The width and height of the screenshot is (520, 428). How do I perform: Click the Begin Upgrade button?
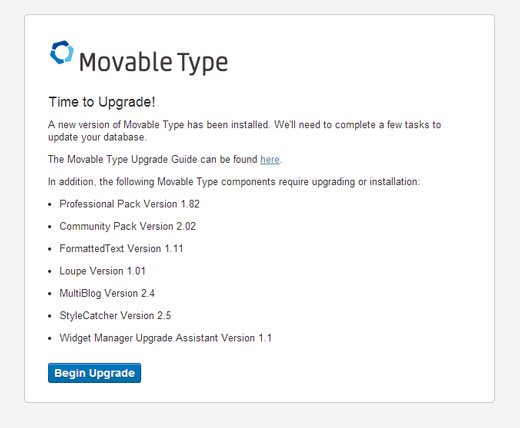pos(94,373)
